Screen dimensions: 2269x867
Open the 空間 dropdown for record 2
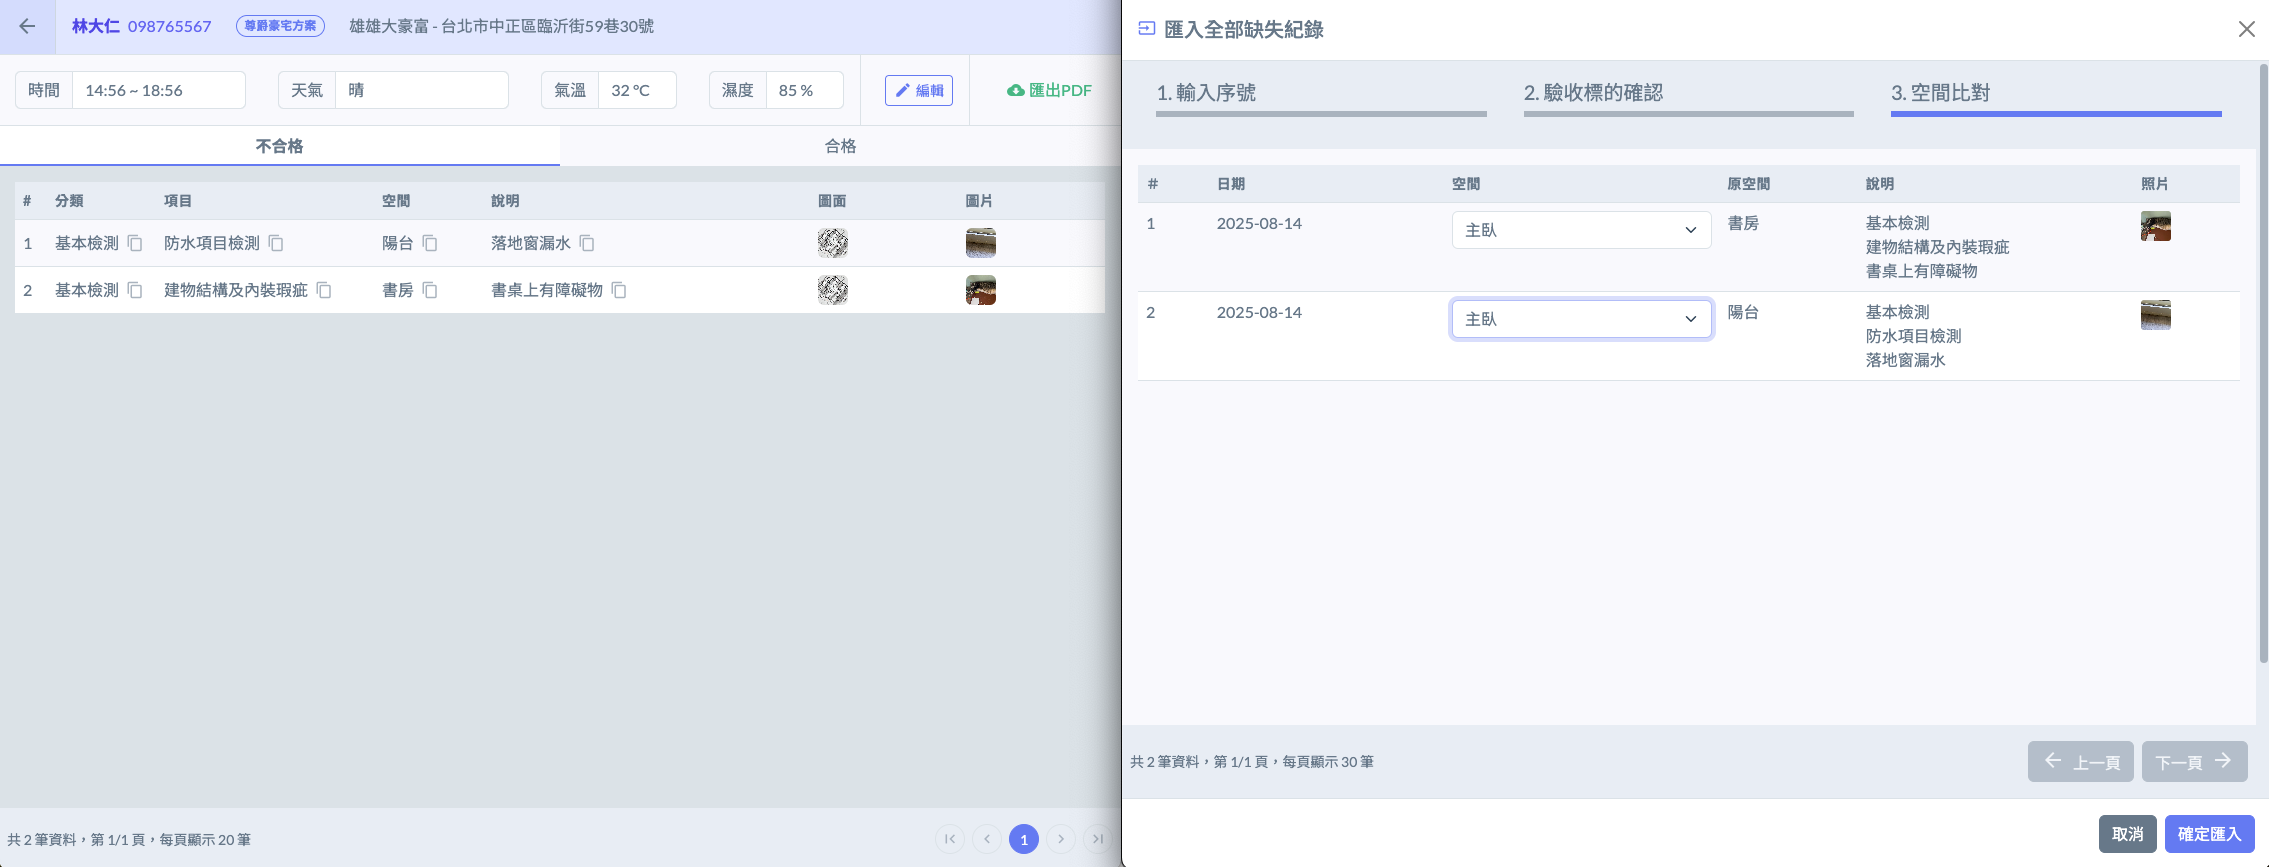coord(1580,319)
